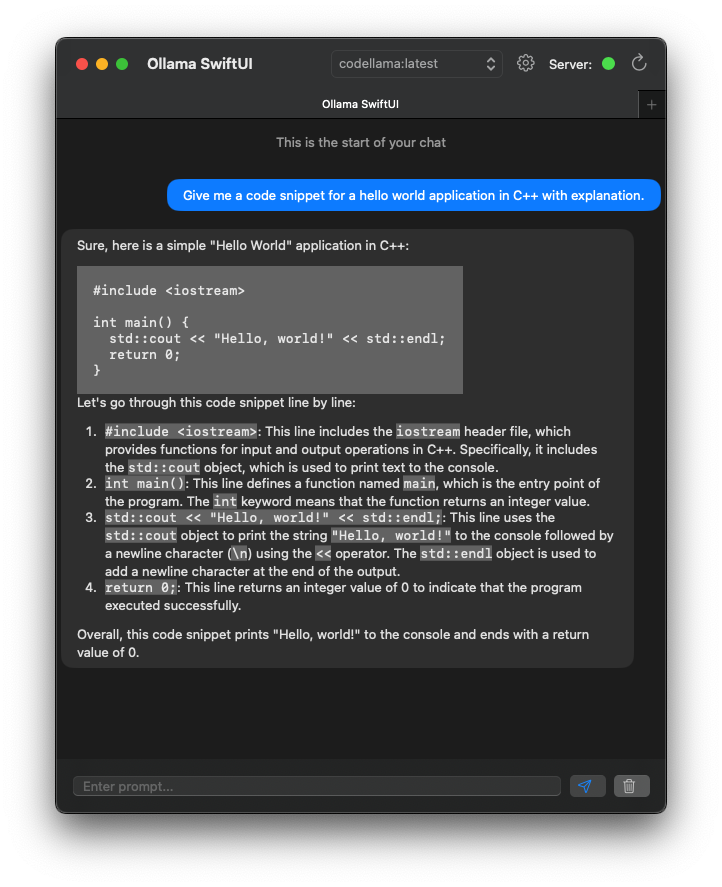
Task: Click the Enter prompt input field
Action: [x=317, y=786]
